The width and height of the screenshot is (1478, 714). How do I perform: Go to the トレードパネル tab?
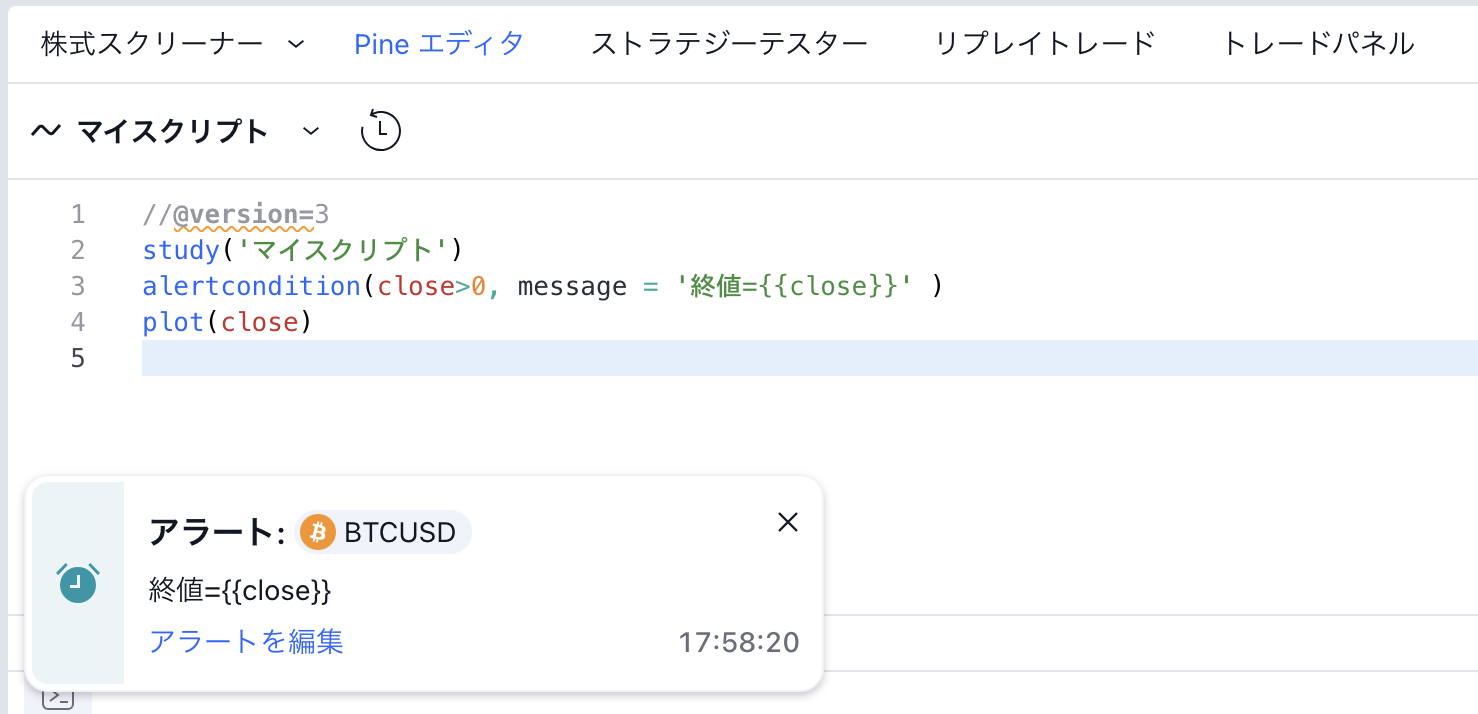pyautogui.click(x=1318, y=44)
